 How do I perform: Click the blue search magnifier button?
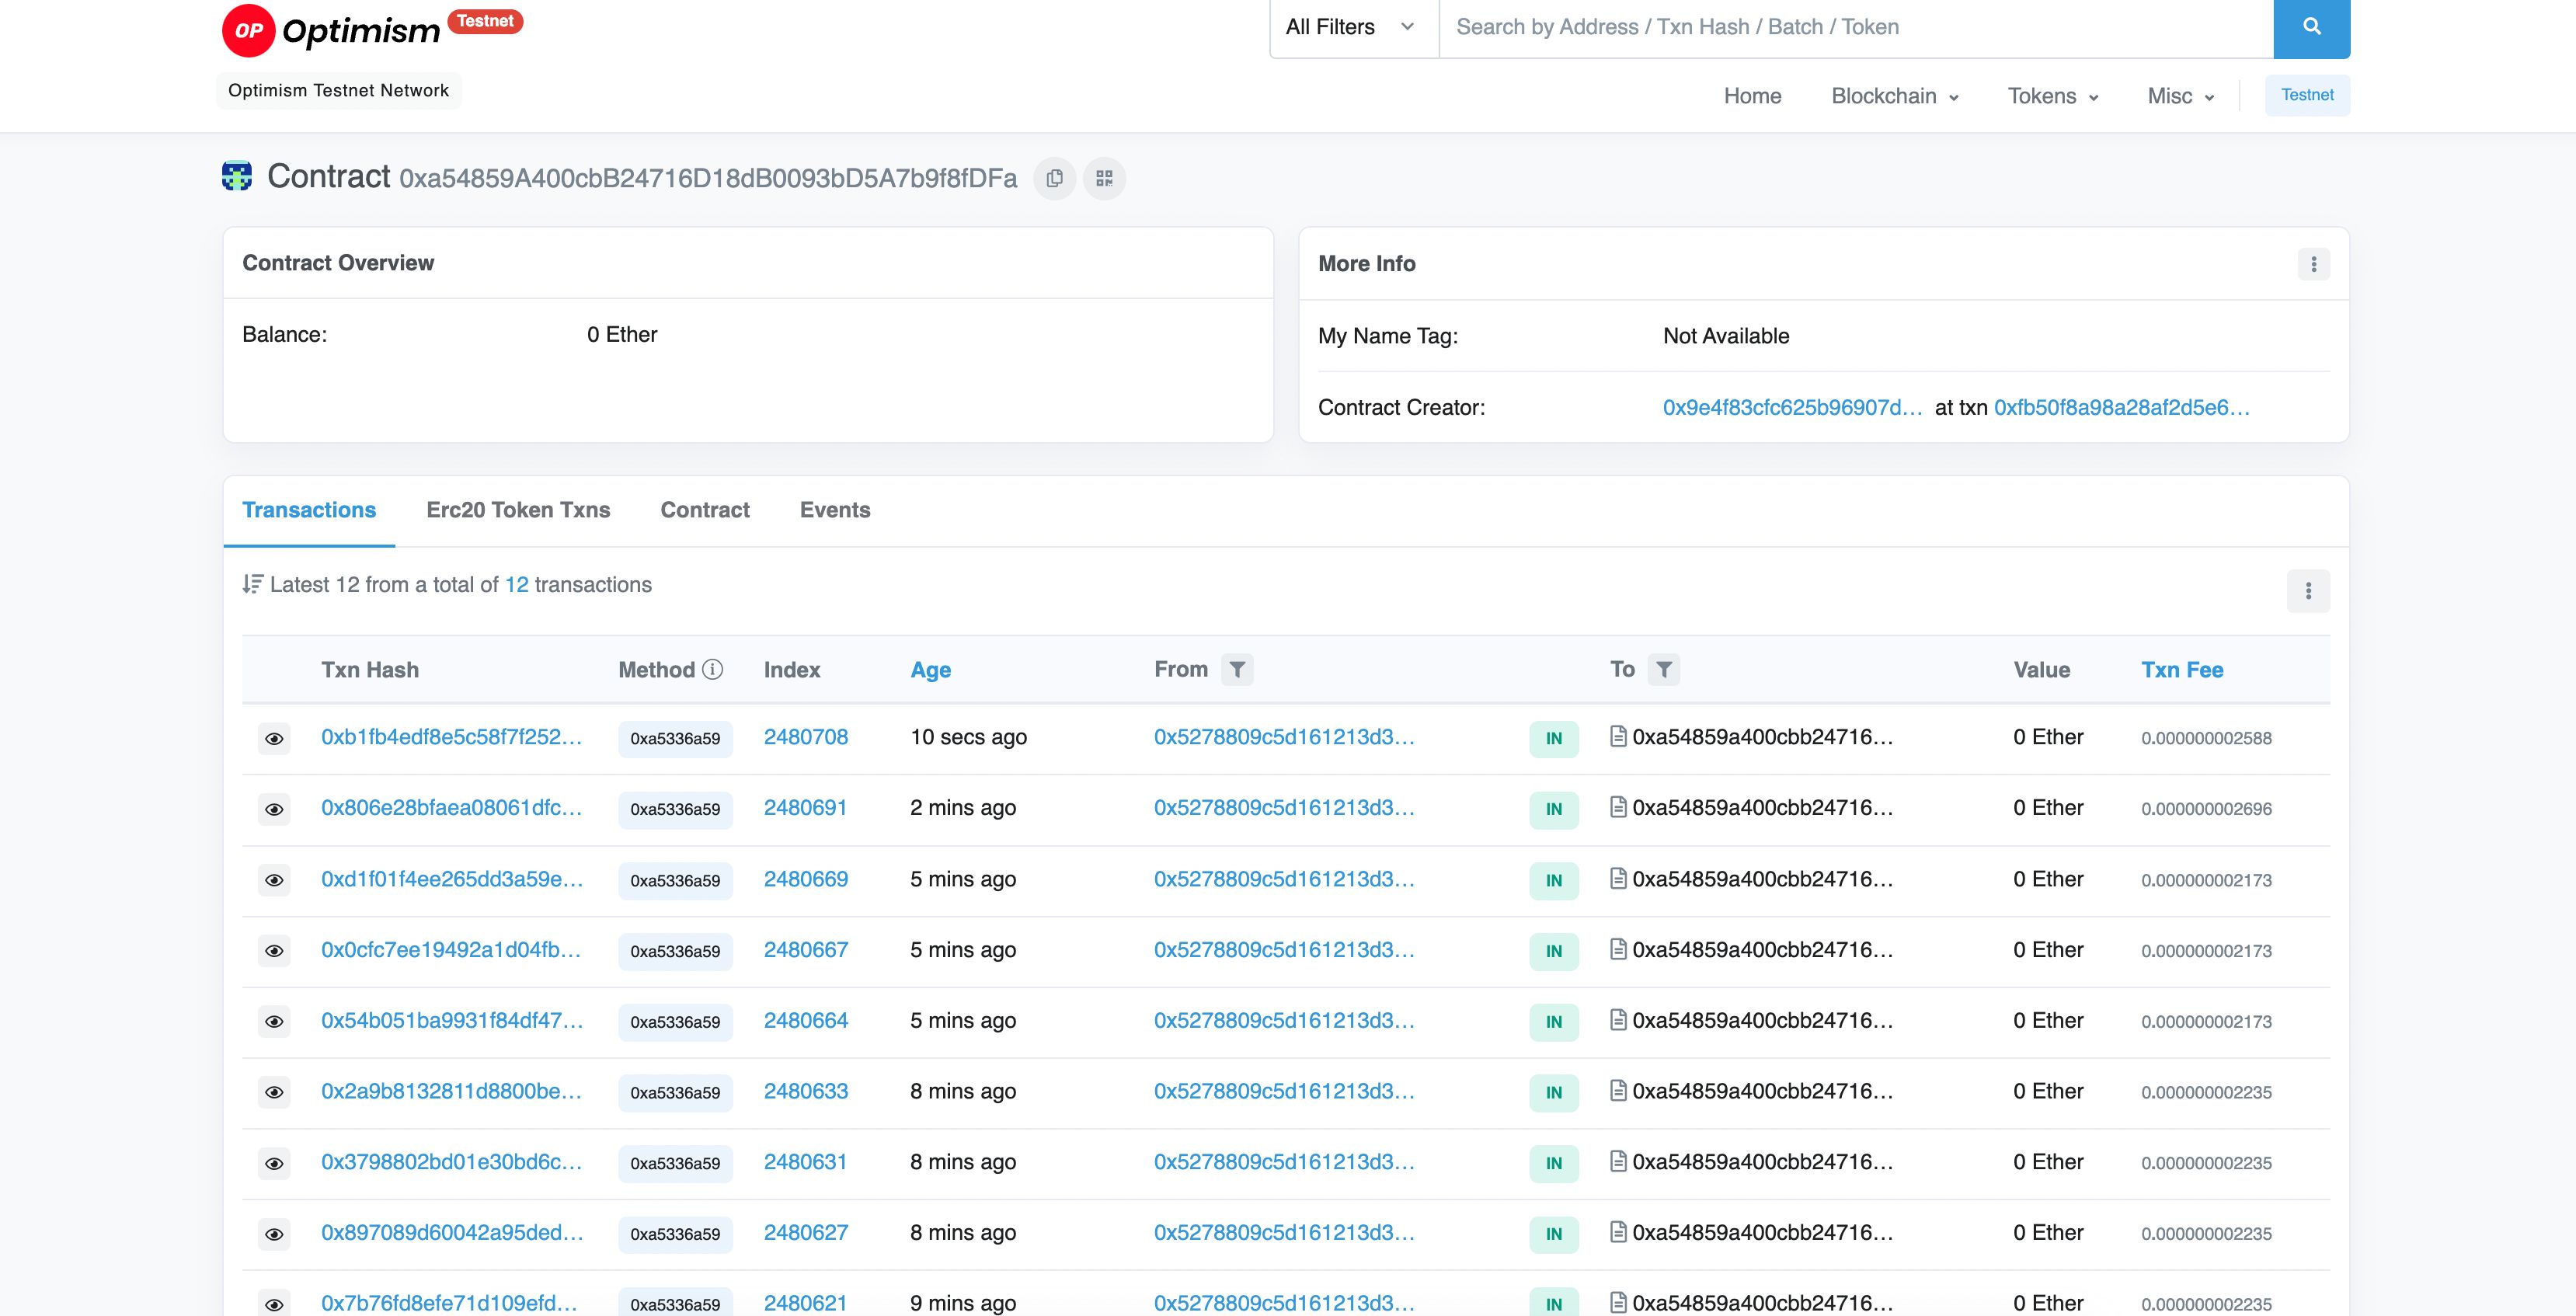pyautogui.click(x=2311, y=27)
